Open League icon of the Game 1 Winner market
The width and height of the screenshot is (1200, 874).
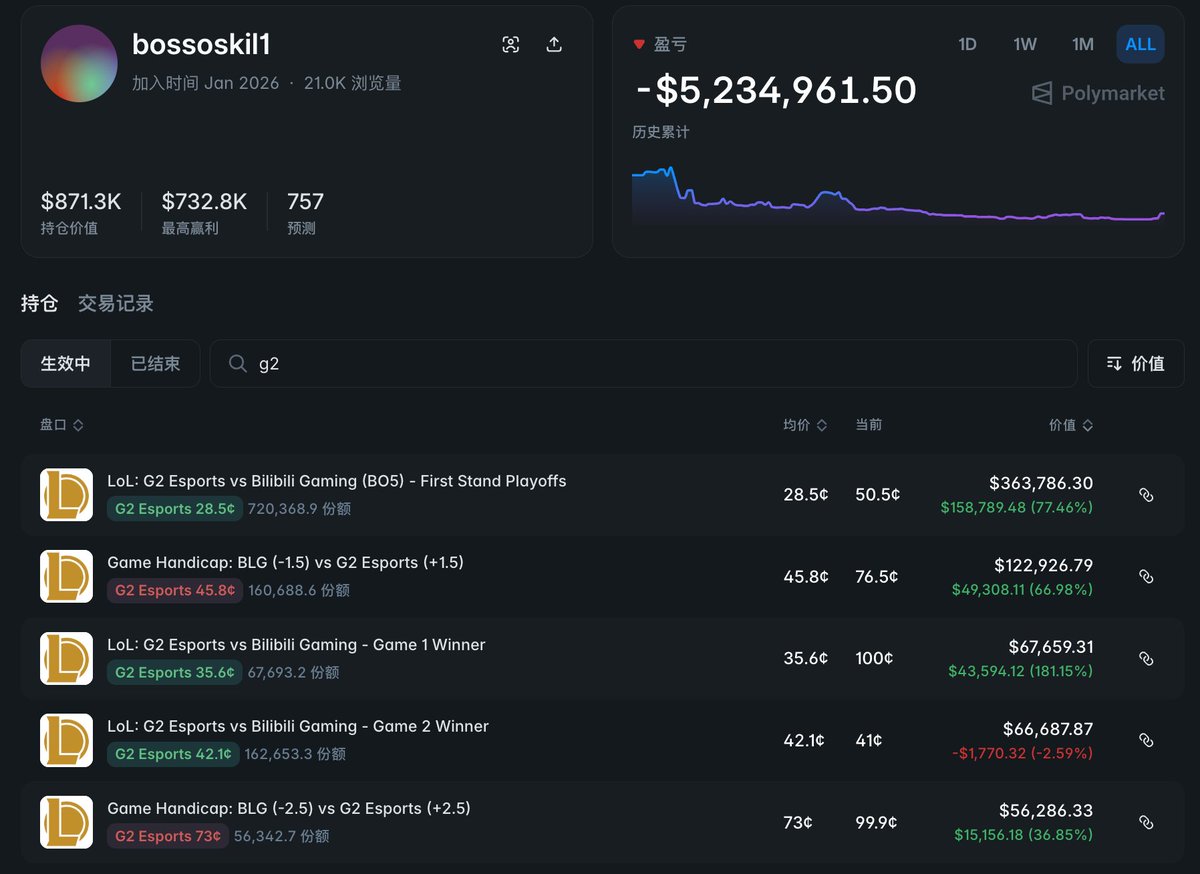pyautogui.click(x=67, y=659)
